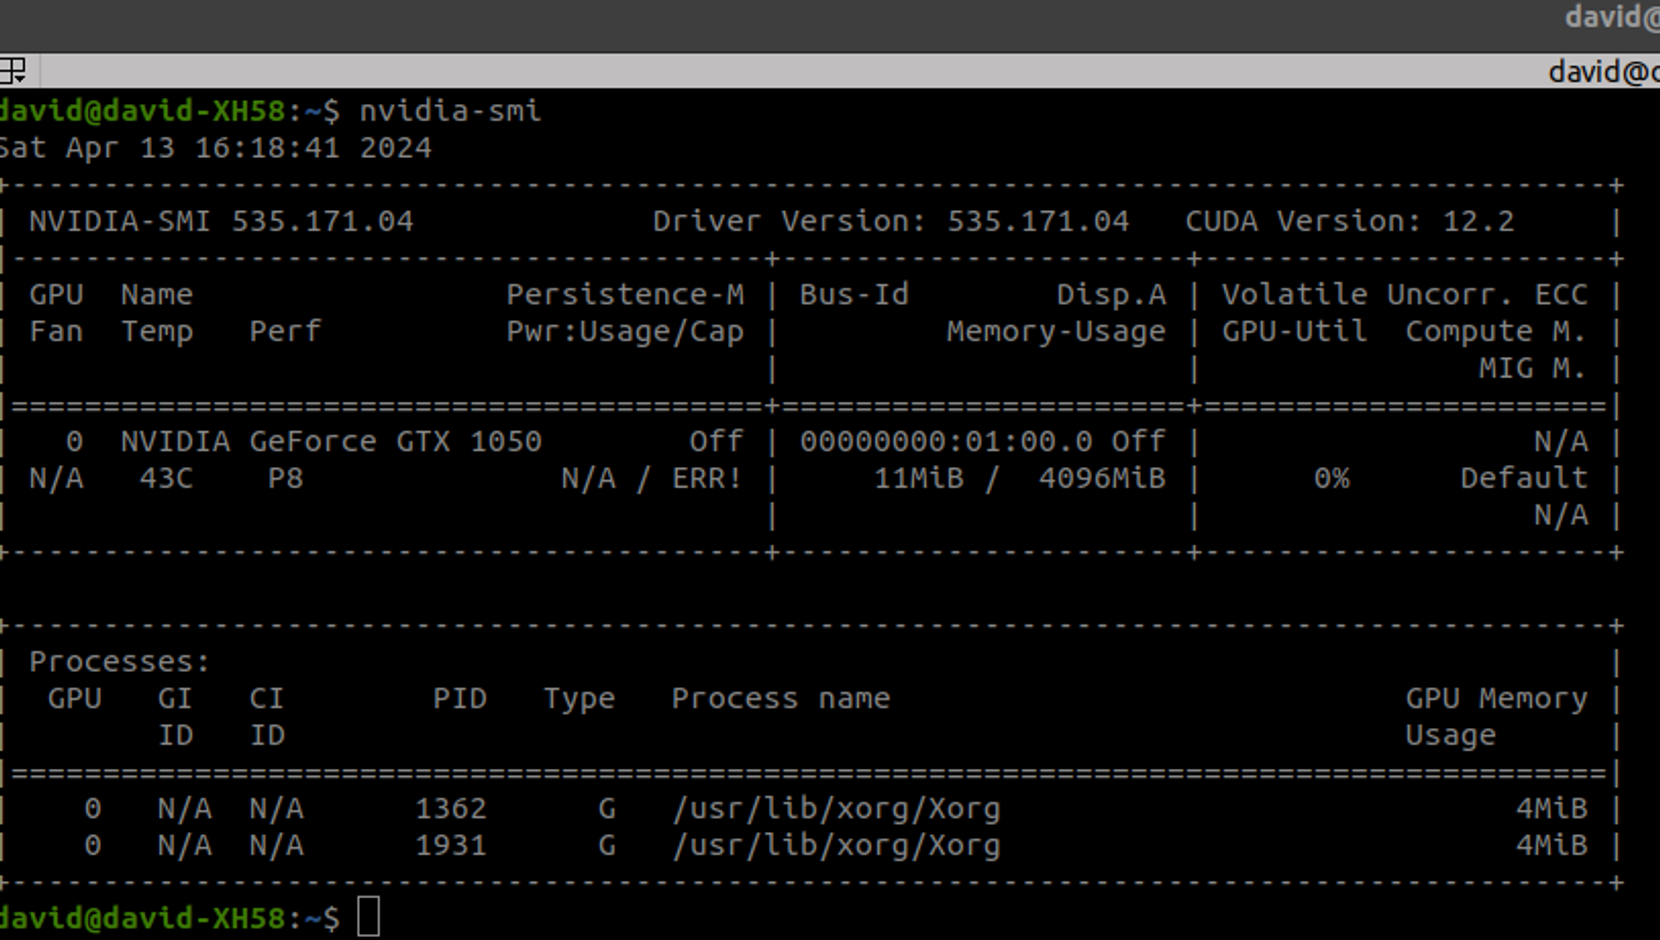Click the PID value 1931
The height and width of the screenshot is (940, 1660).
[x=451, y=846]
